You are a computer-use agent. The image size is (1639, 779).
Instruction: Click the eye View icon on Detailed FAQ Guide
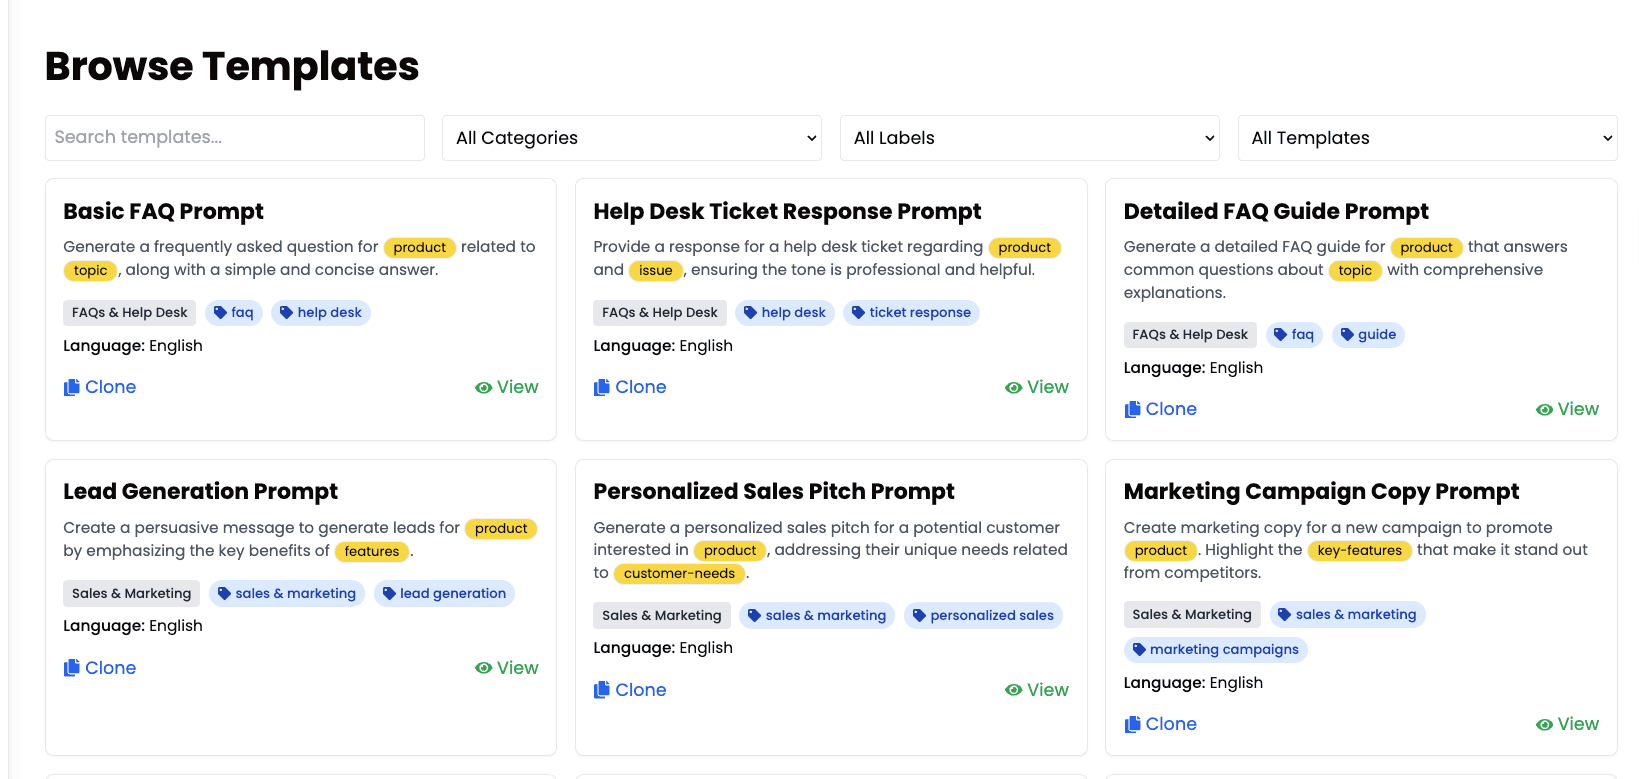click(1545, 410)
